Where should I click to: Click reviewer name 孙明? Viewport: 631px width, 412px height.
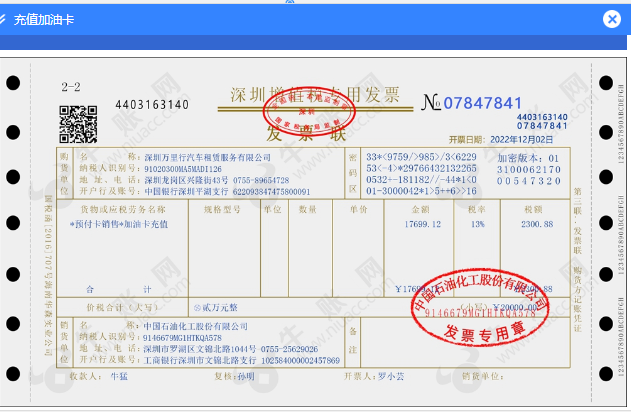tap(246, 376)
